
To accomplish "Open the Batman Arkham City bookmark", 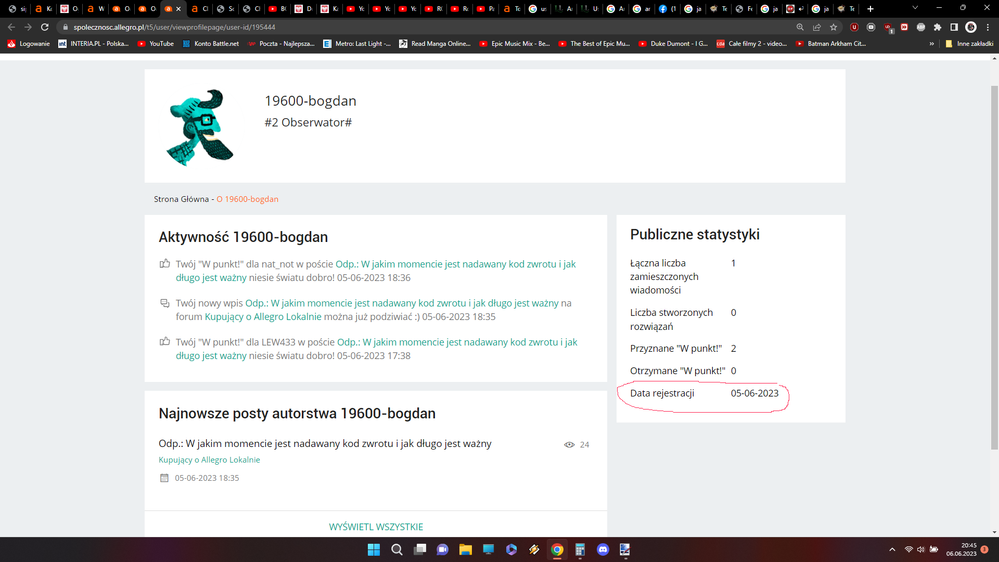I will 831,44.
